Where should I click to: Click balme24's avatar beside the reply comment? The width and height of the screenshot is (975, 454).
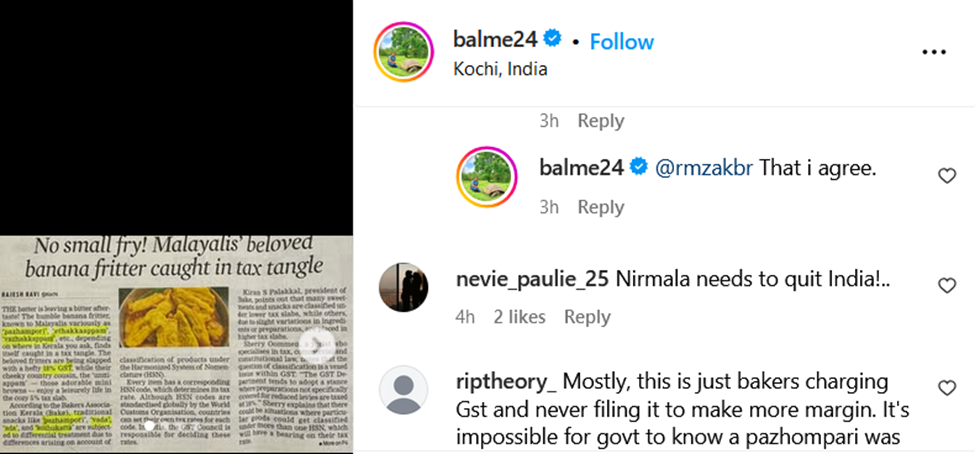(x=487, y=177)
